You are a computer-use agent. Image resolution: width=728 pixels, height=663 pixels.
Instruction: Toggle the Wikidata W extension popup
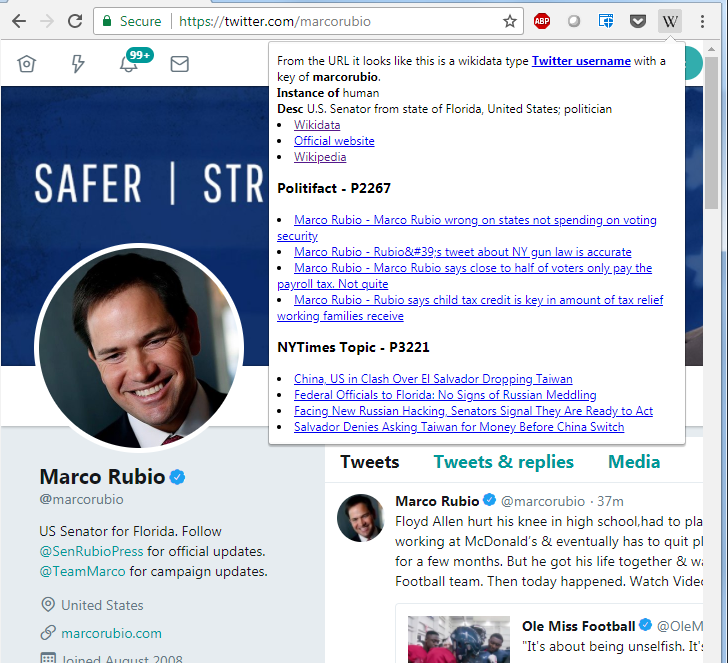[669, 21]
